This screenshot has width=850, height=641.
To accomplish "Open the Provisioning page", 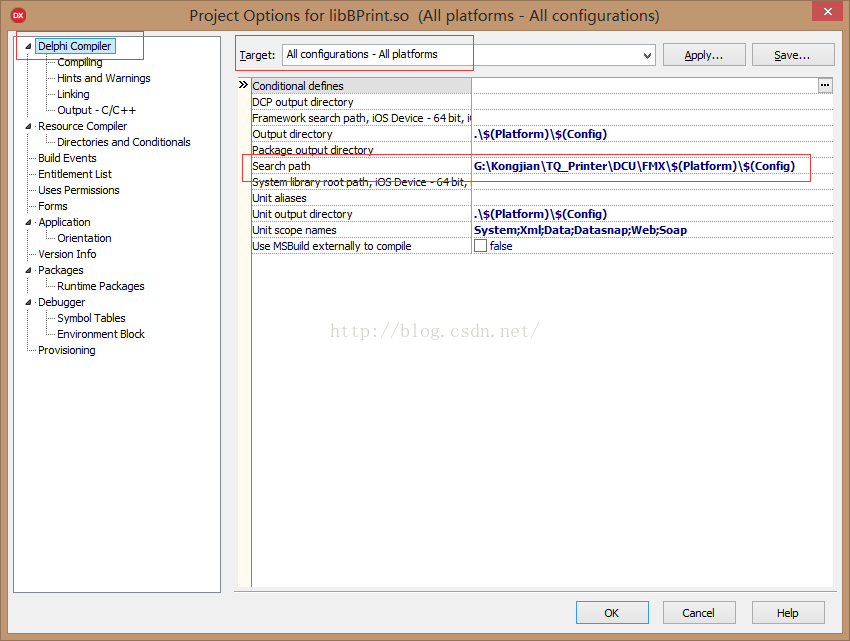I will coord(67,350).
